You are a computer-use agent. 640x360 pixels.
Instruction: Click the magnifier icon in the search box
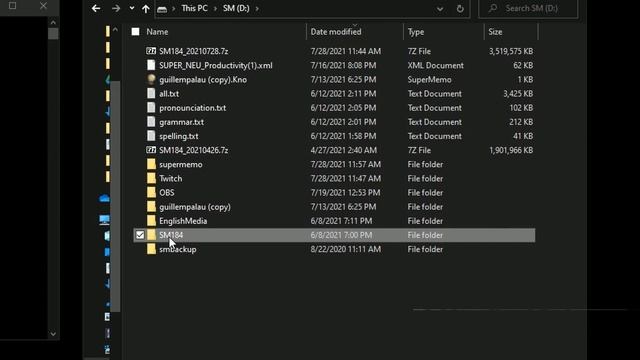pyautogui.click(x=493, y=8)
